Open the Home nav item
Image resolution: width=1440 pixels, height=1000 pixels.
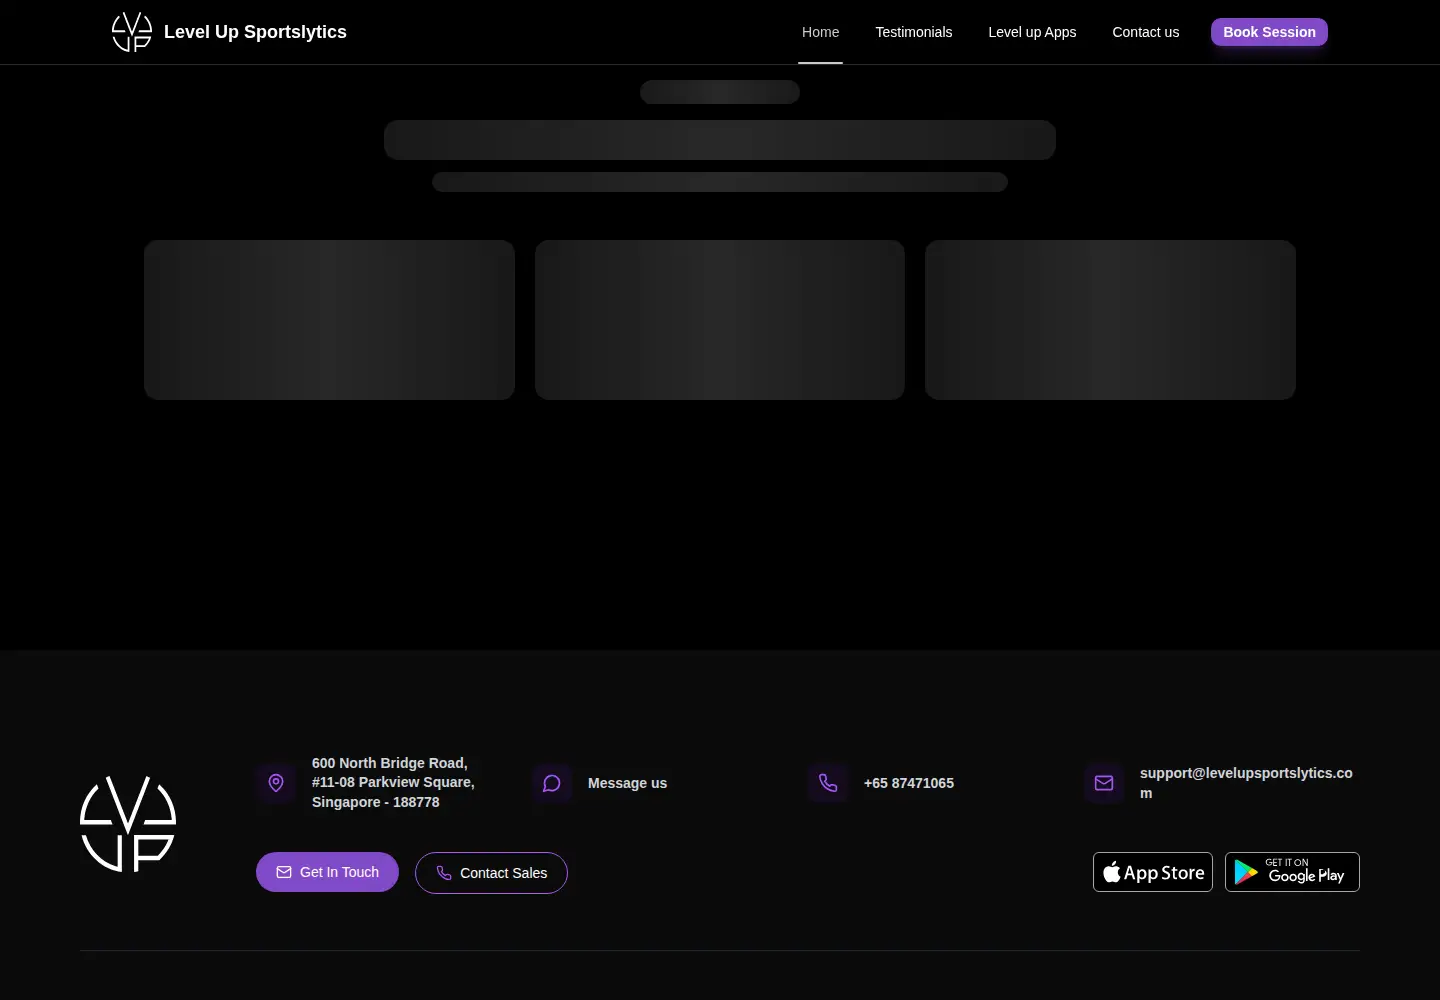[x=820, y=32]
